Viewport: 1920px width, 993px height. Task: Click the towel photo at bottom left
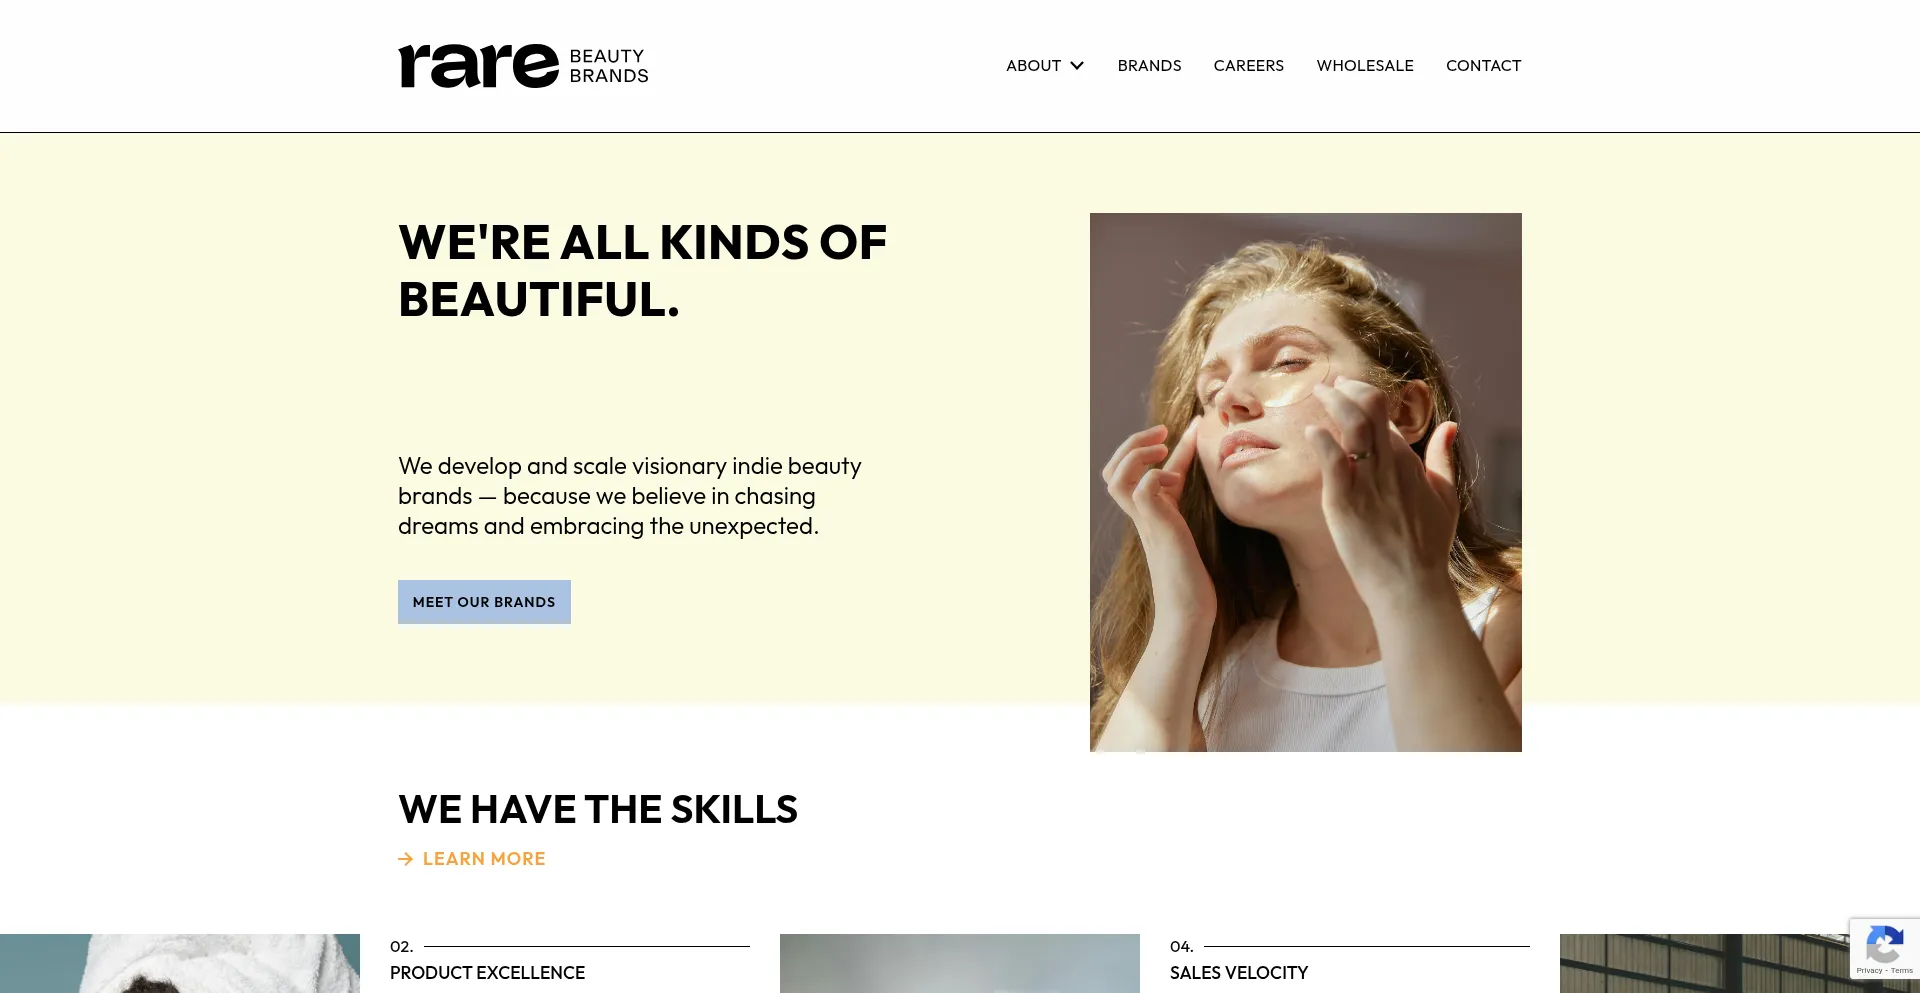pos(180,963)
